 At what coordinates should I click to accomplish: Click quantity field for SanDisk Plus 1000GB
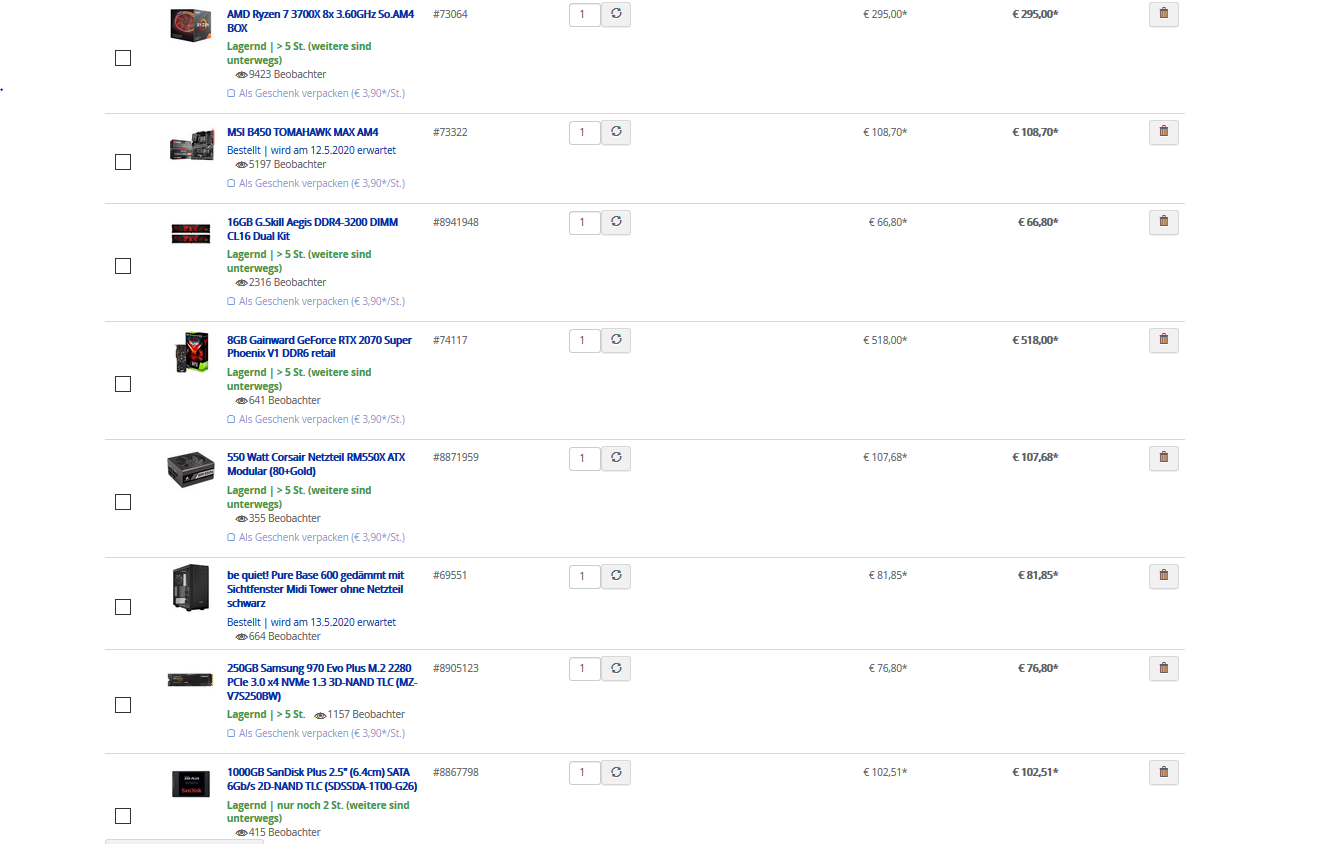point(585,772)
